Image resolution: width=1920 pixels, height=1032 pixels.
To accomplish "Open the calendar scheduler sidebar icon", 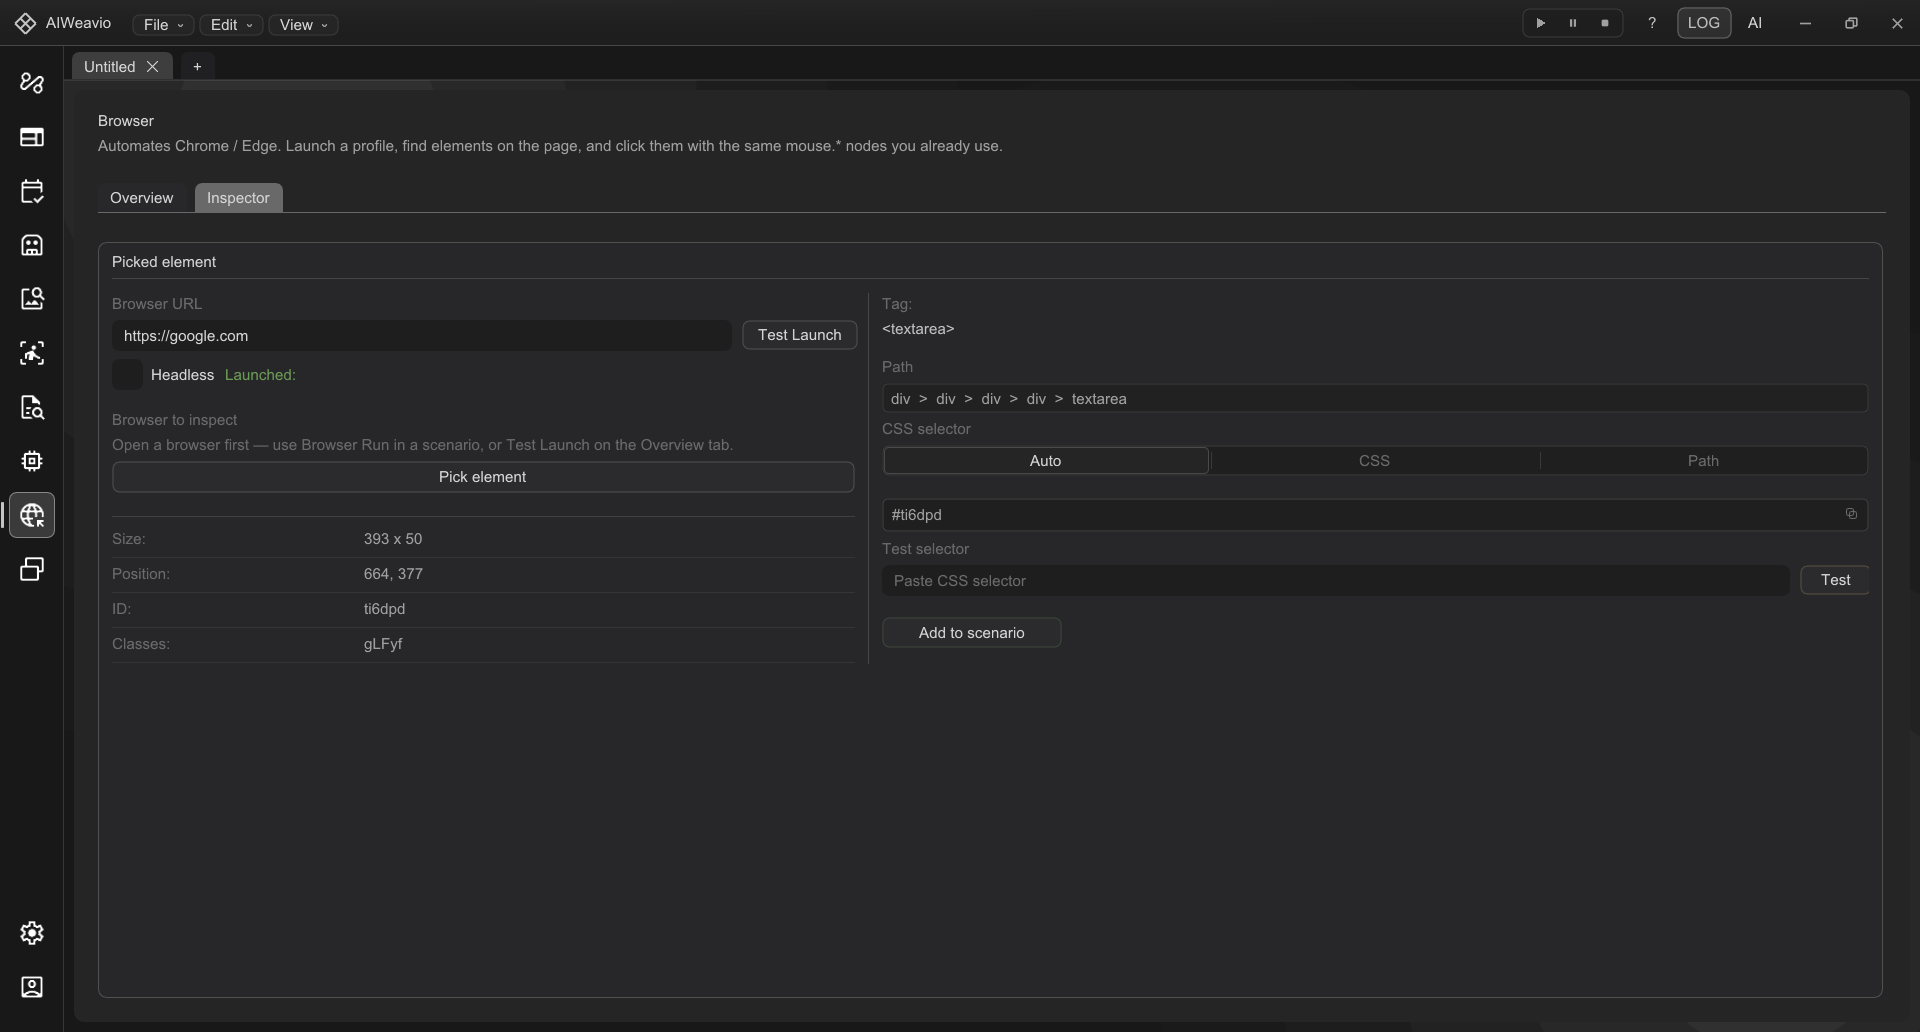I will tap(32, 191).
